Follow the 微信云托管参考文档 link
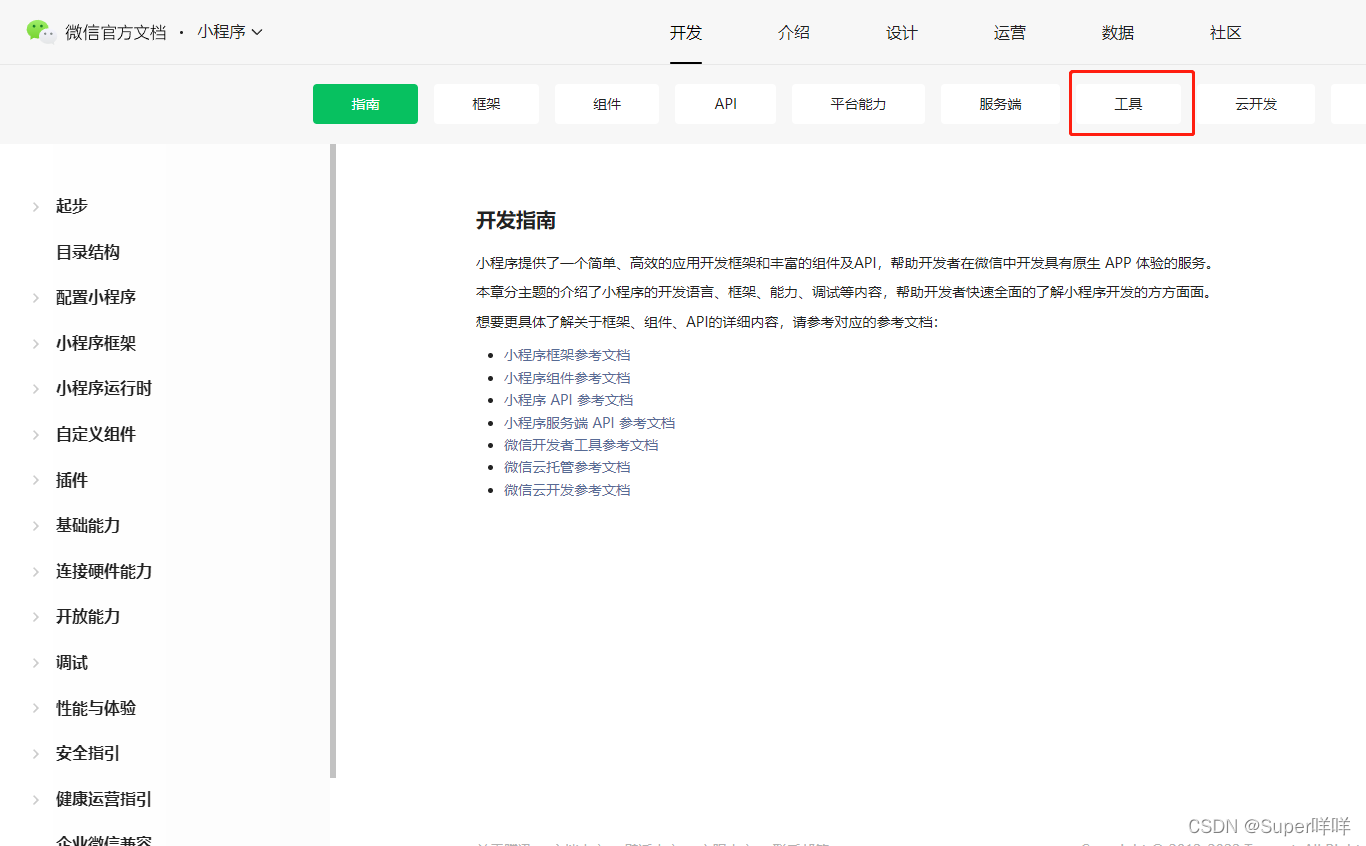 tap(567, 467)
